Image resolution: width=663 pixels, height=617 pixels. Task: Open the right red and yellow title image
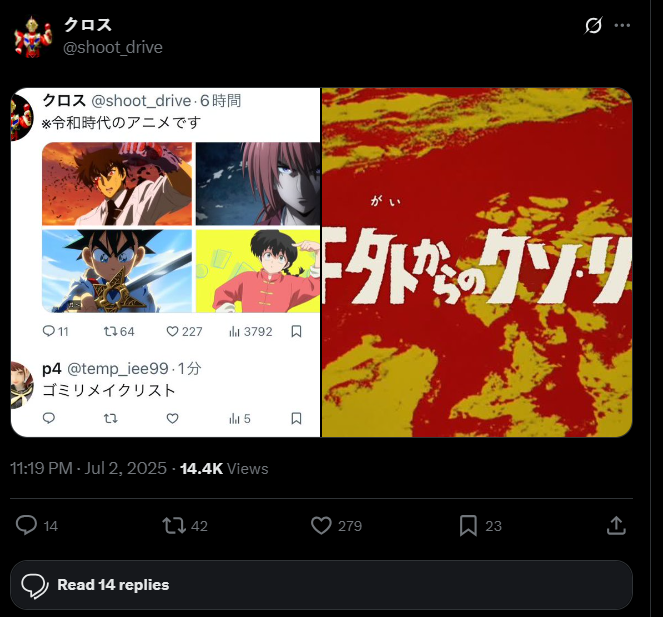tap(477, 262)
